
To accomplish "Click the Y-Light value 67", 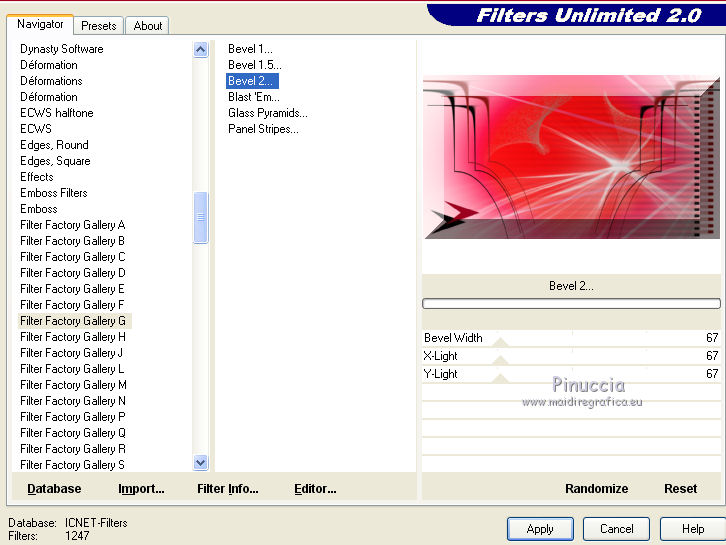I will tap(712, 374).
